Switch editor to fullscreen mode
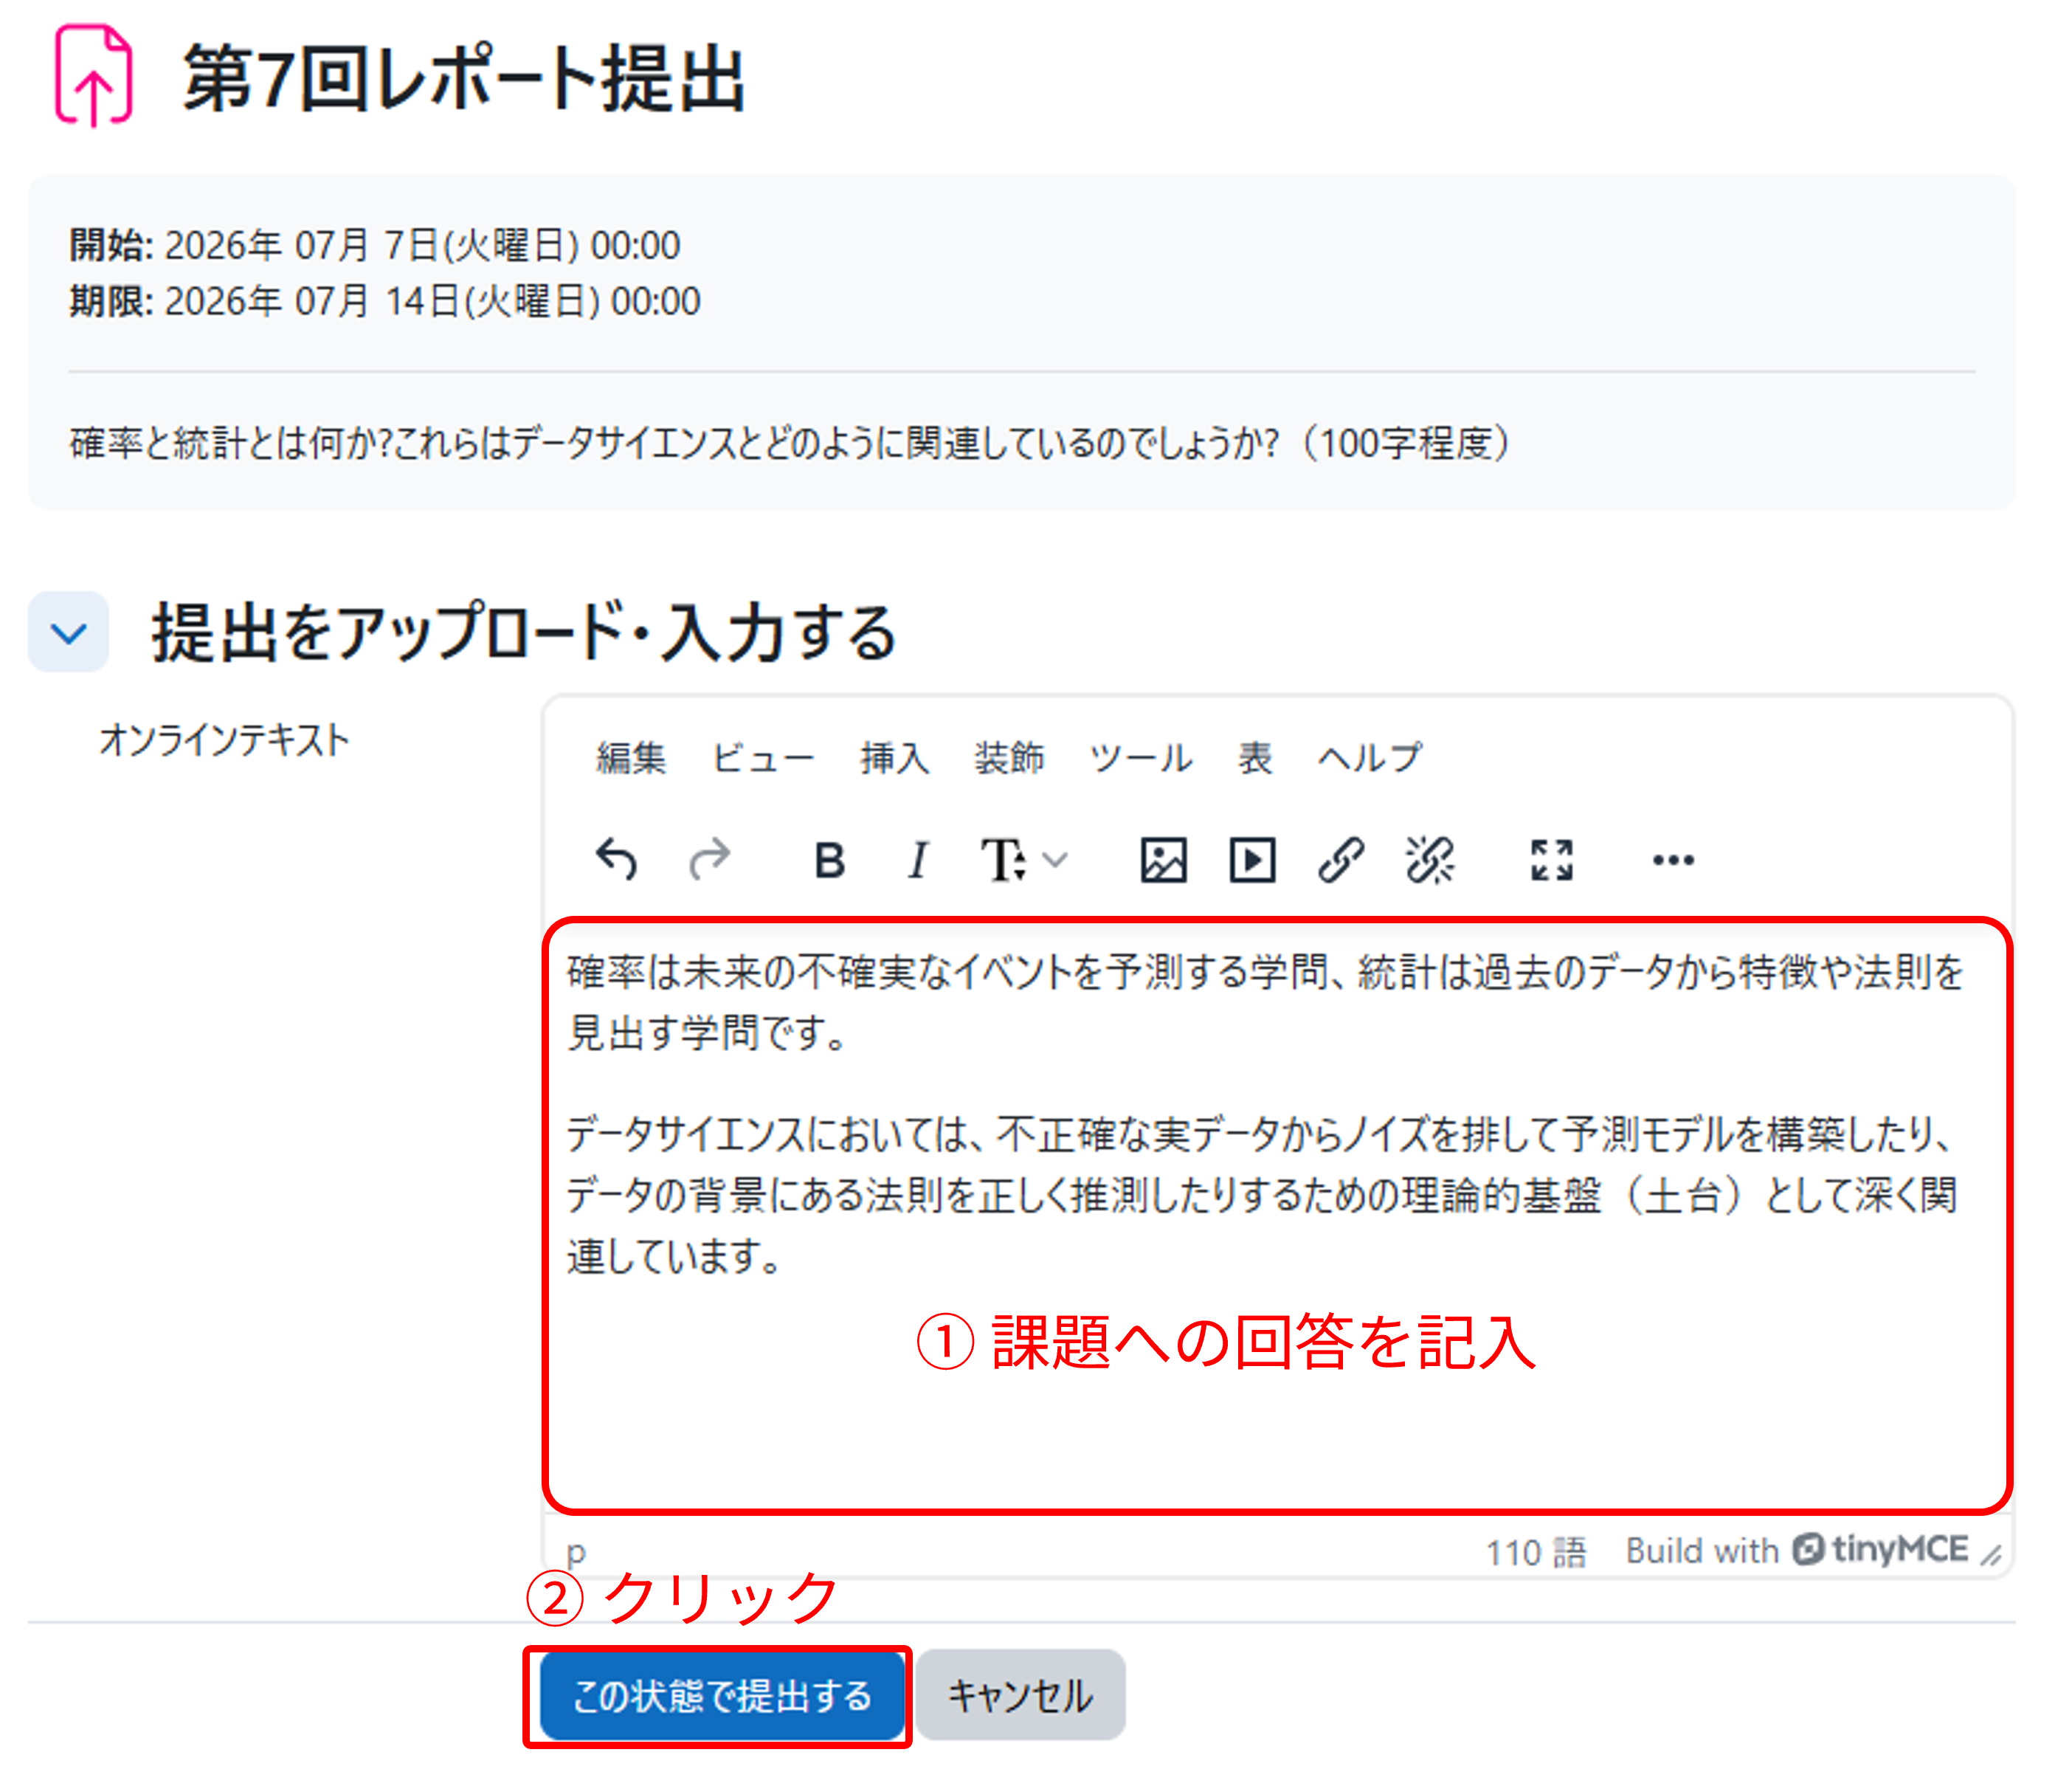 coord(1551,859)
